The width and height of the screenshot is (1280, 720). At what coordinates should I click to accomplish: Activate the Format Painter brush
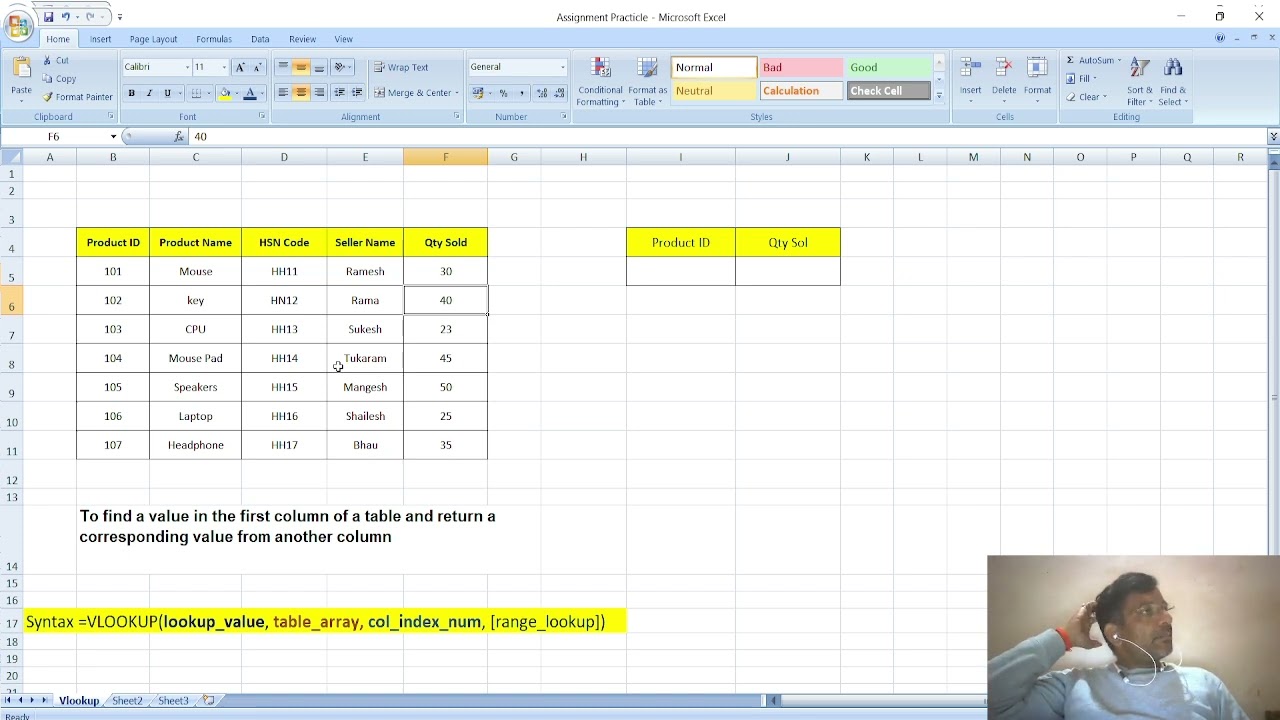coord(77,97)
